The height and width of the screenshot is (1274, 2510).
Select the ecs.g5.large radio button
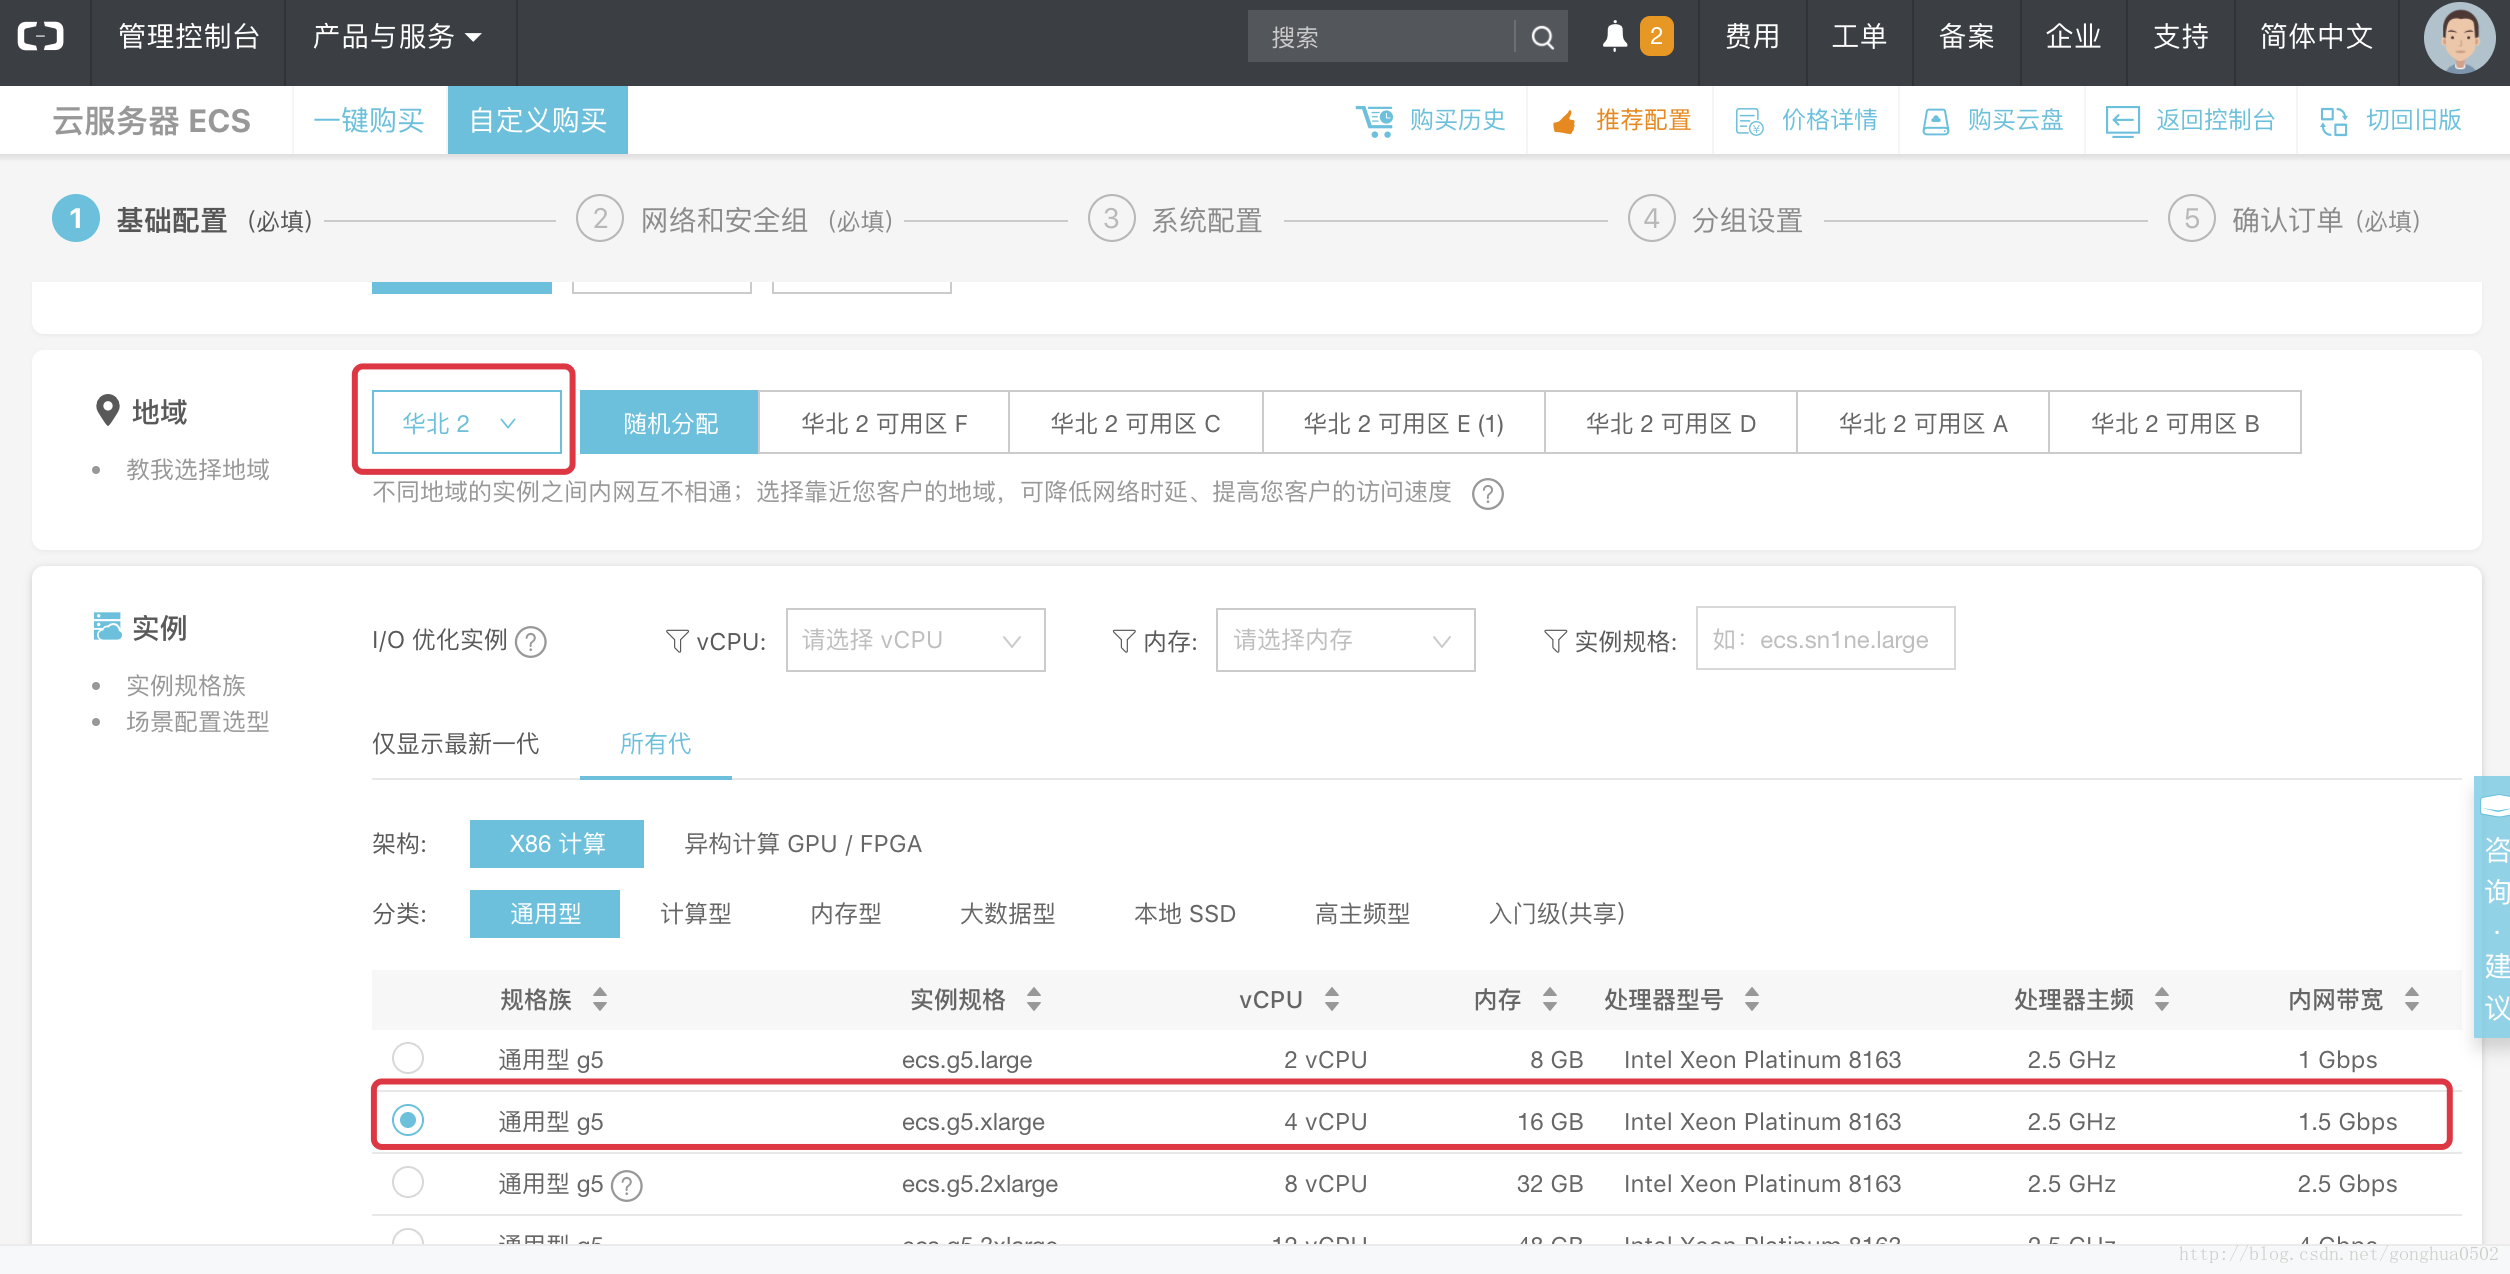407,1058
